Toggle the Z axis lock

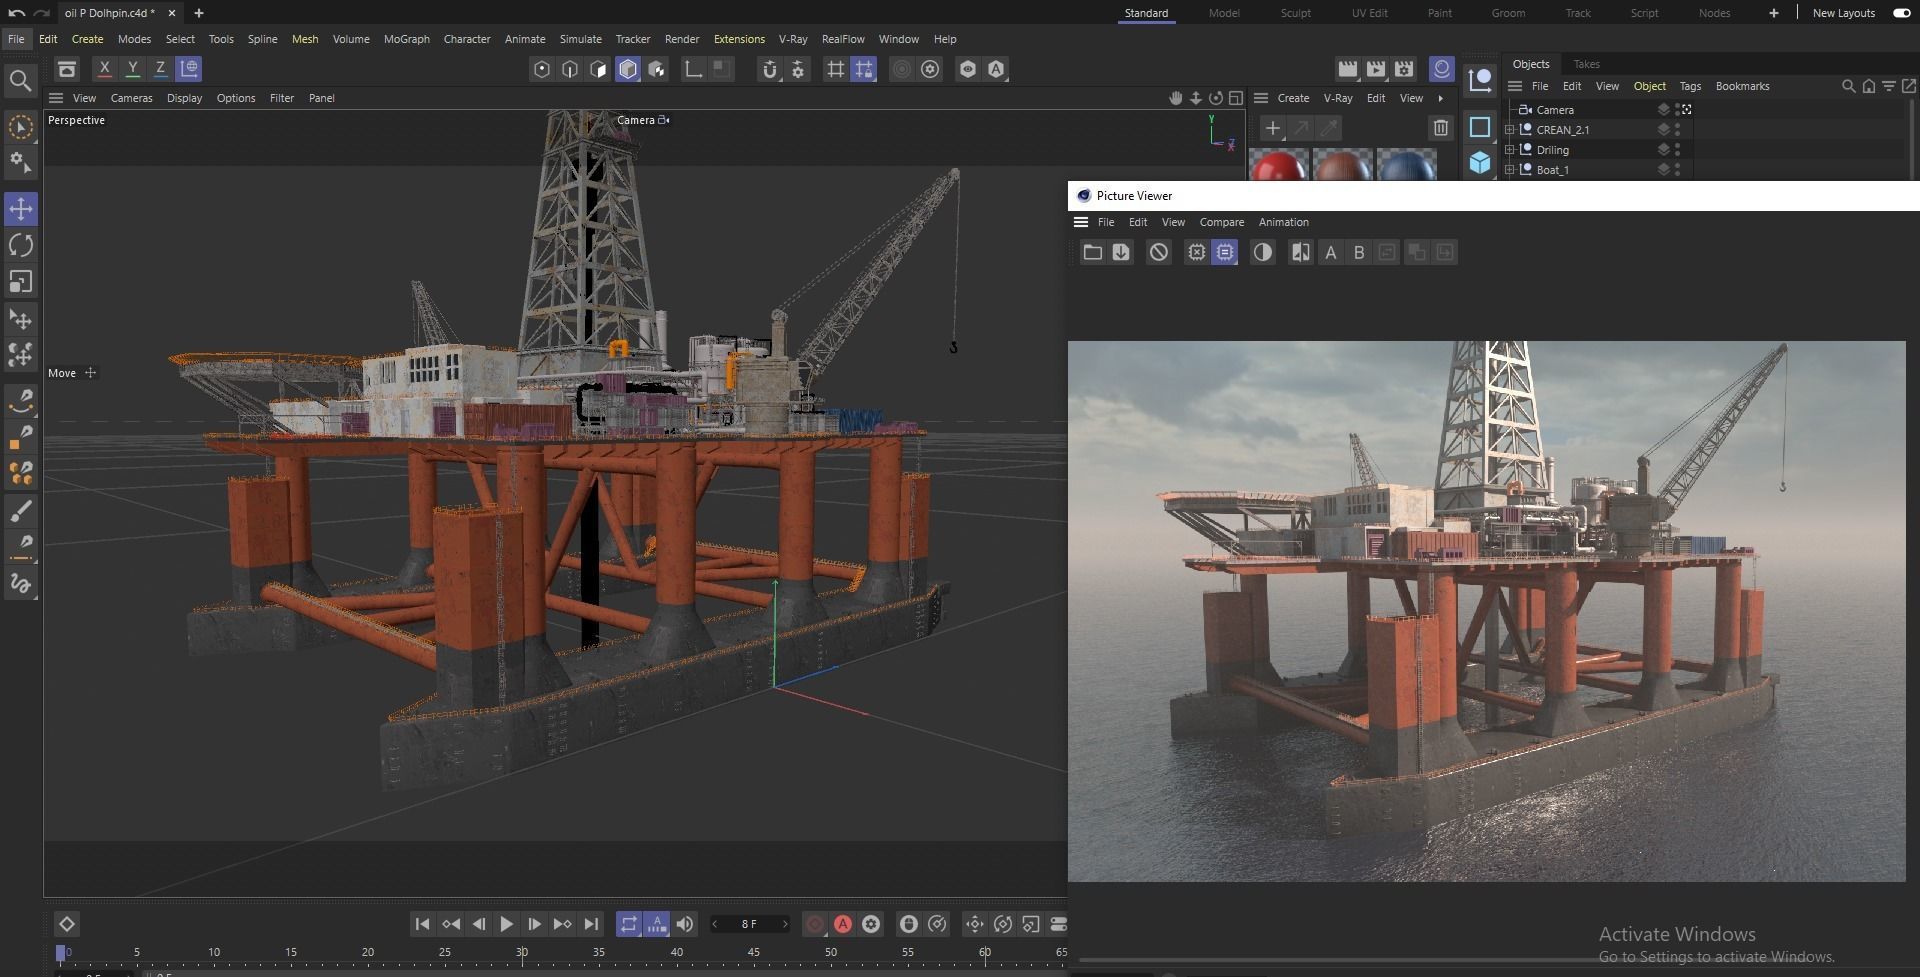click(x=160, y=69)
